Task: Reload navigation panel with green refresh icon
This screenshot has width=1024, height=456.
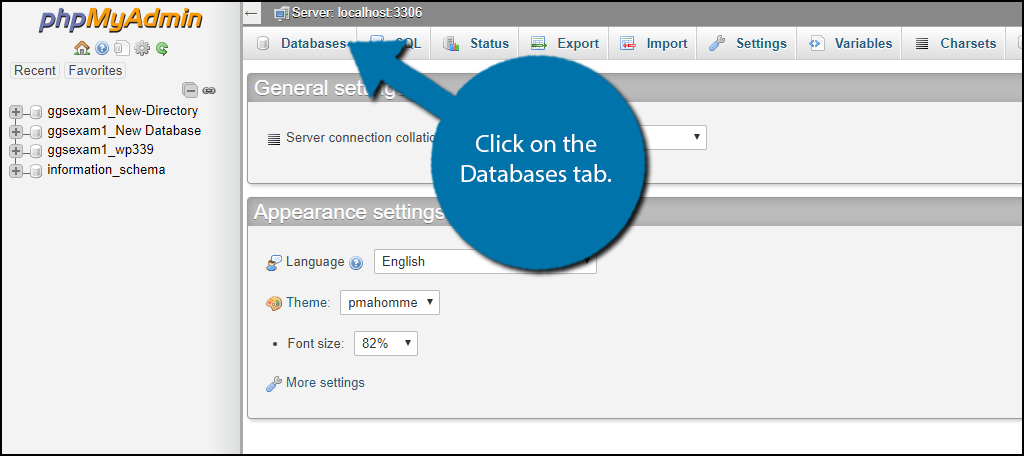Action: [161, 48]
